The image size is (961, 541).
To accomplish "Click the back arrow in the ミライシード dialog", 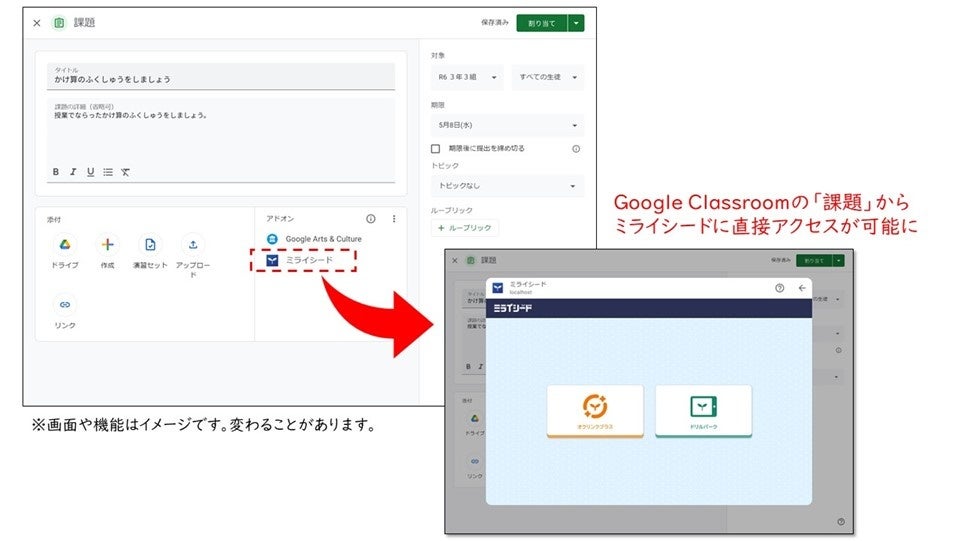I will (802, 288).
